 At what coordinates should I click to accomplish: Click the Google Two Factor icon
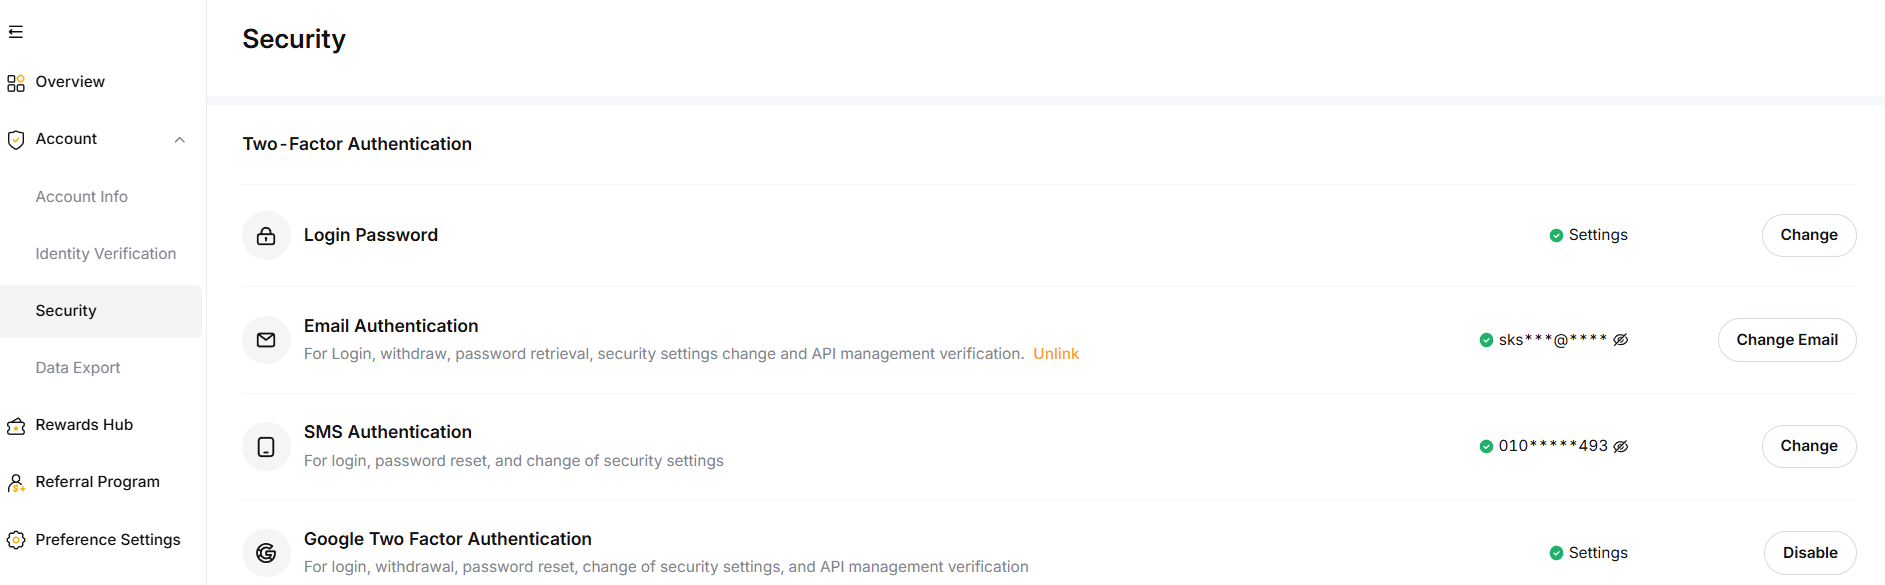point(266,553)
